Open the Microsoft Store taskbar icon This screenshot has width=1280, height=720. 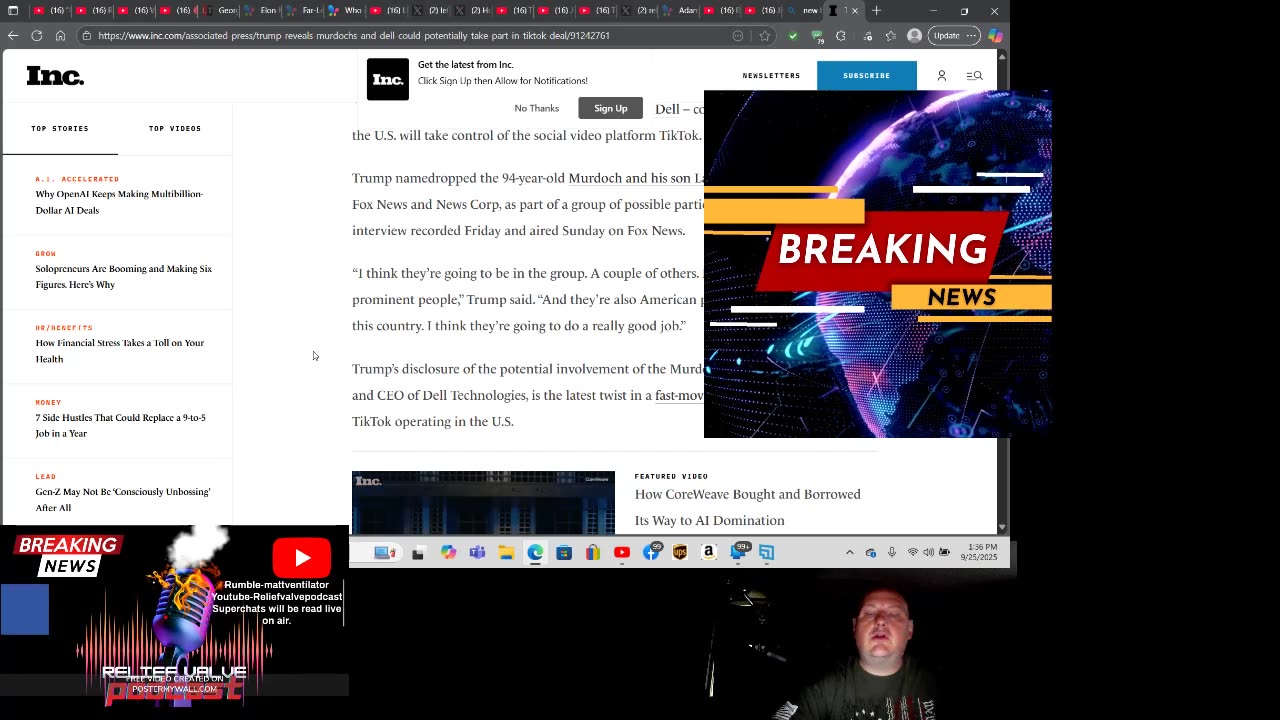point(564,552)
